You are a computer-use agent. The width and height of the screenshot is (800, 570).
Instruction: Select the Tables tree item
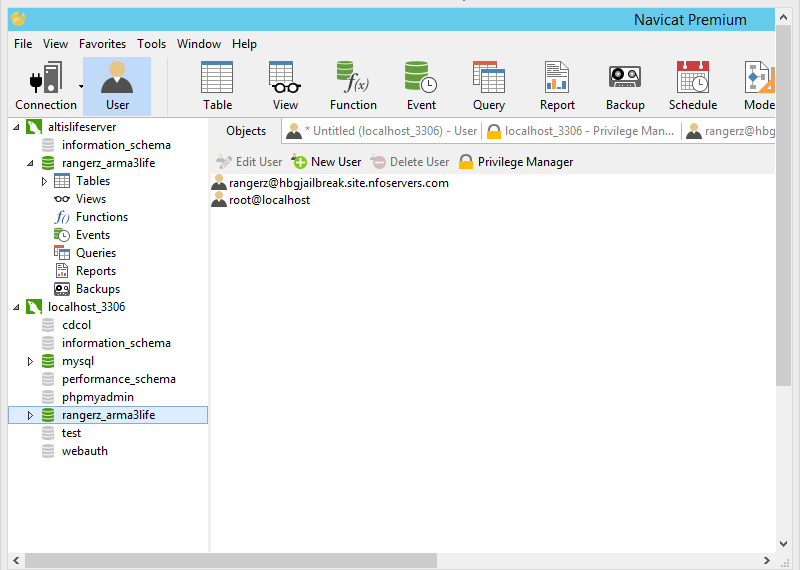[92, 181]
